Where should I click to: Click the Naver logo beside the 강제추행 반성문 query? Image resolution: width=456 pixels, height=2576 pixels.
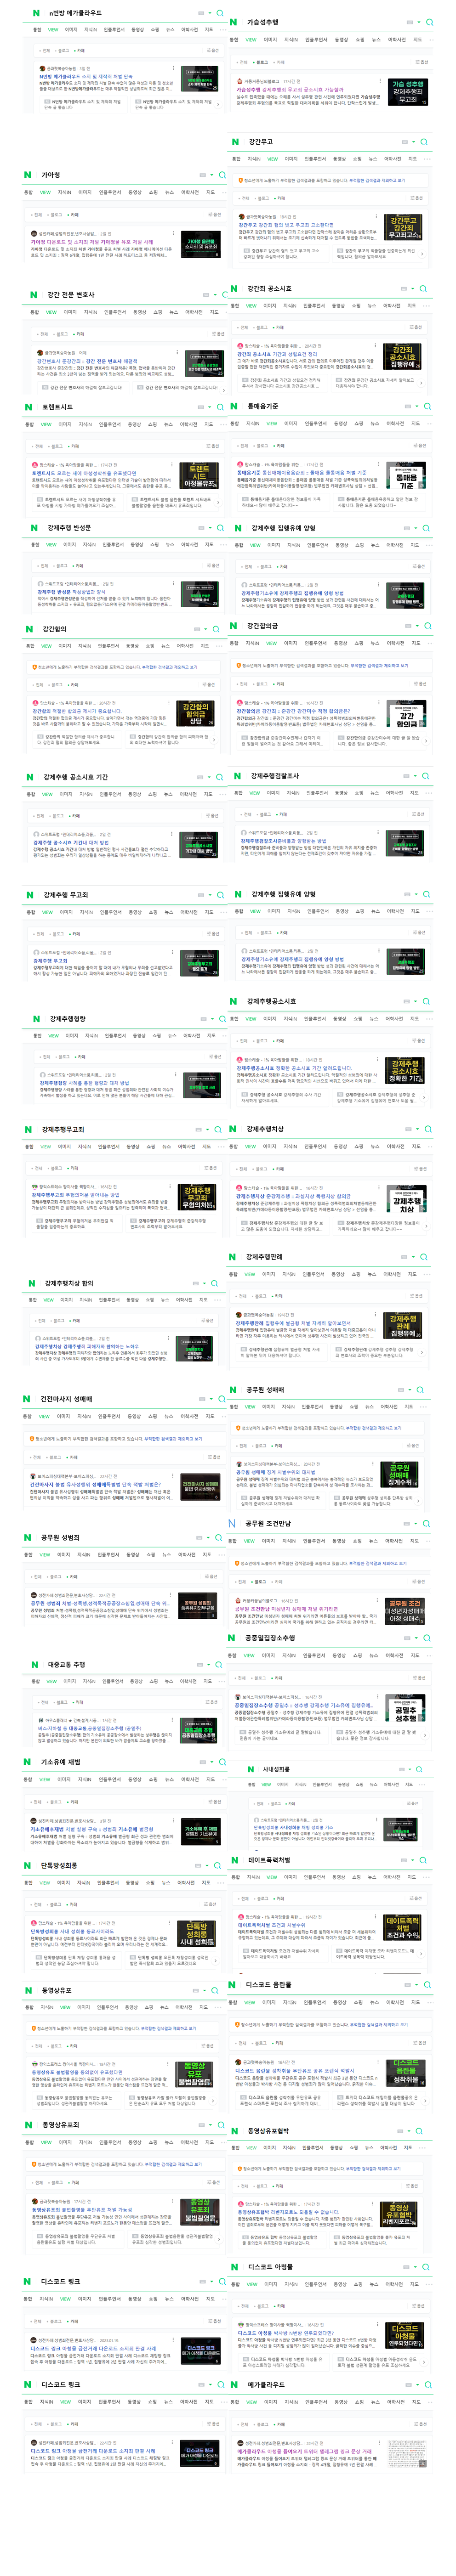34,528
